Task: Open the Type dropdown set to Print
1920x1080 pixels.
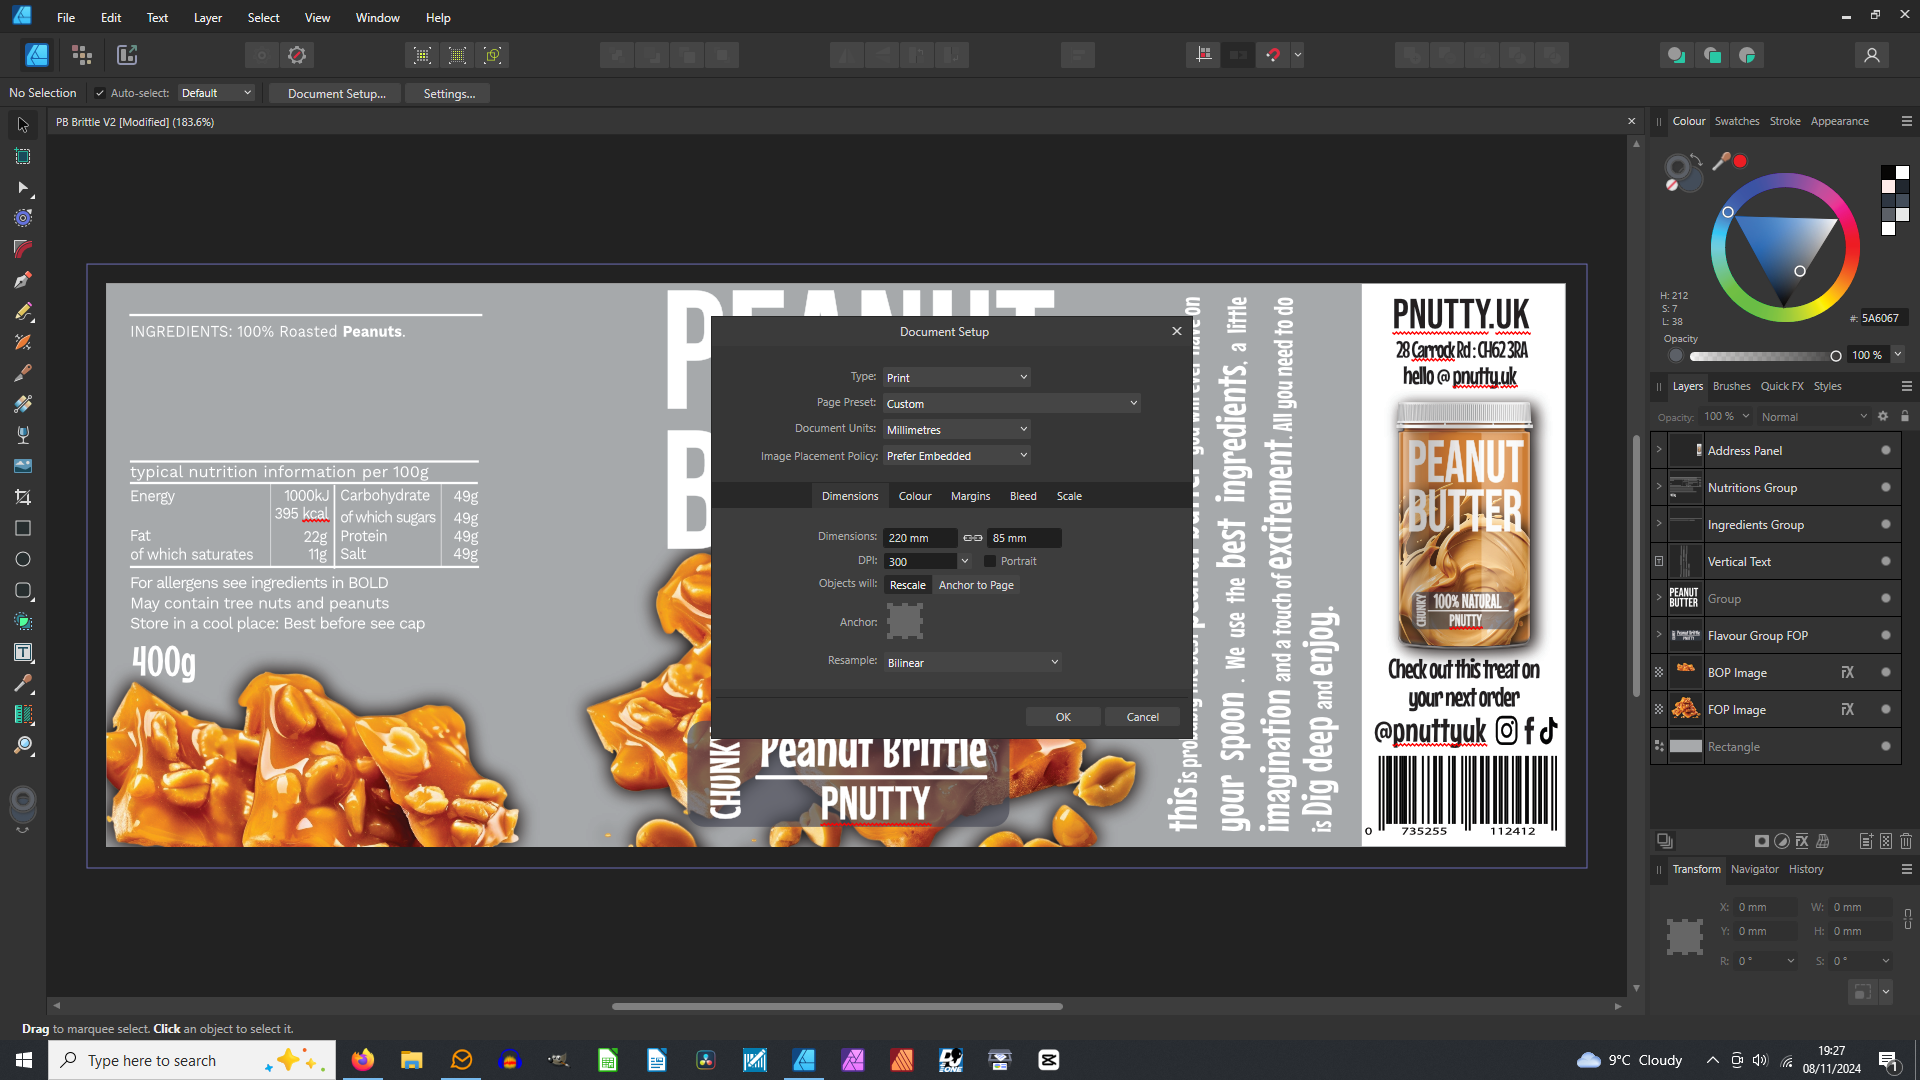Action: click(x=957, y=377)
